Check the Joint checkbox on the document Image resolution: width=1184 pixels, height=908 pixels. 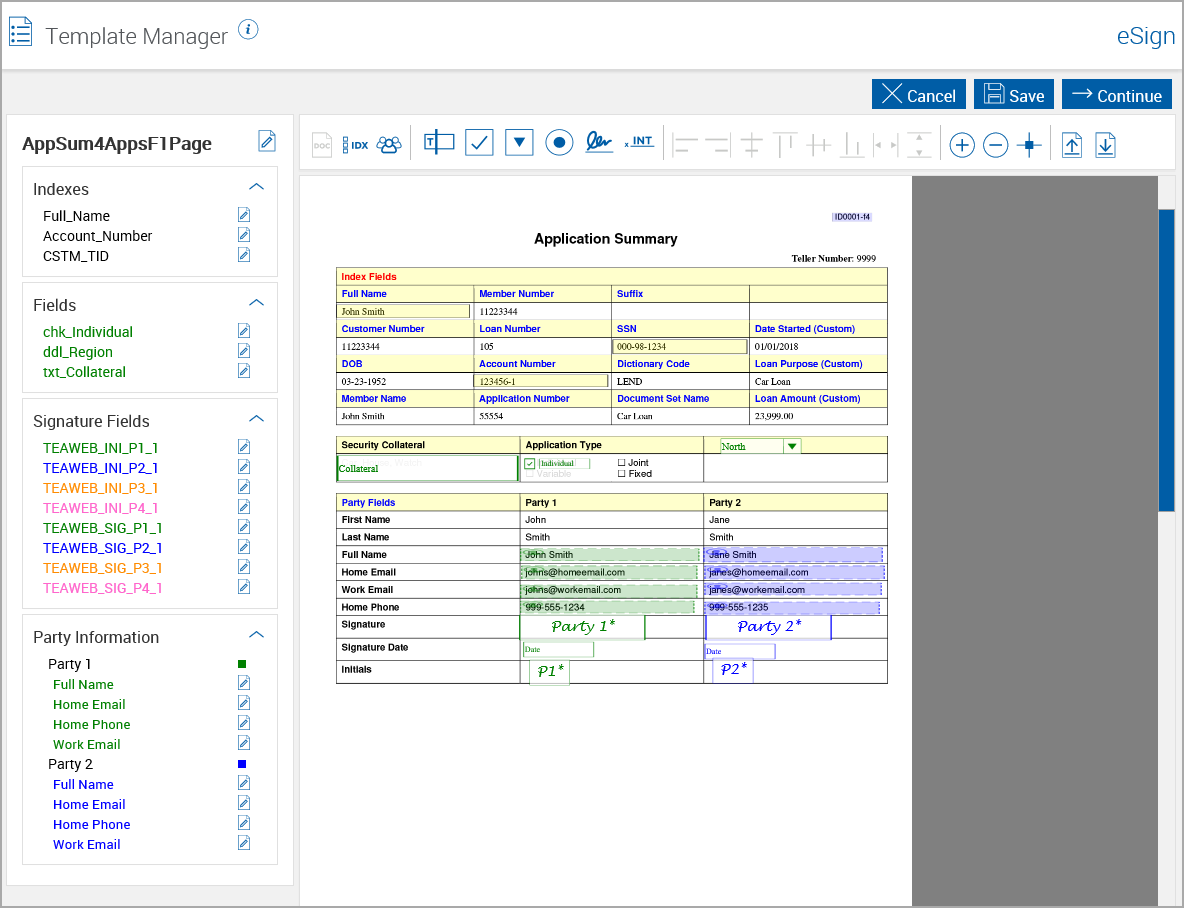(x=621, y=462)
